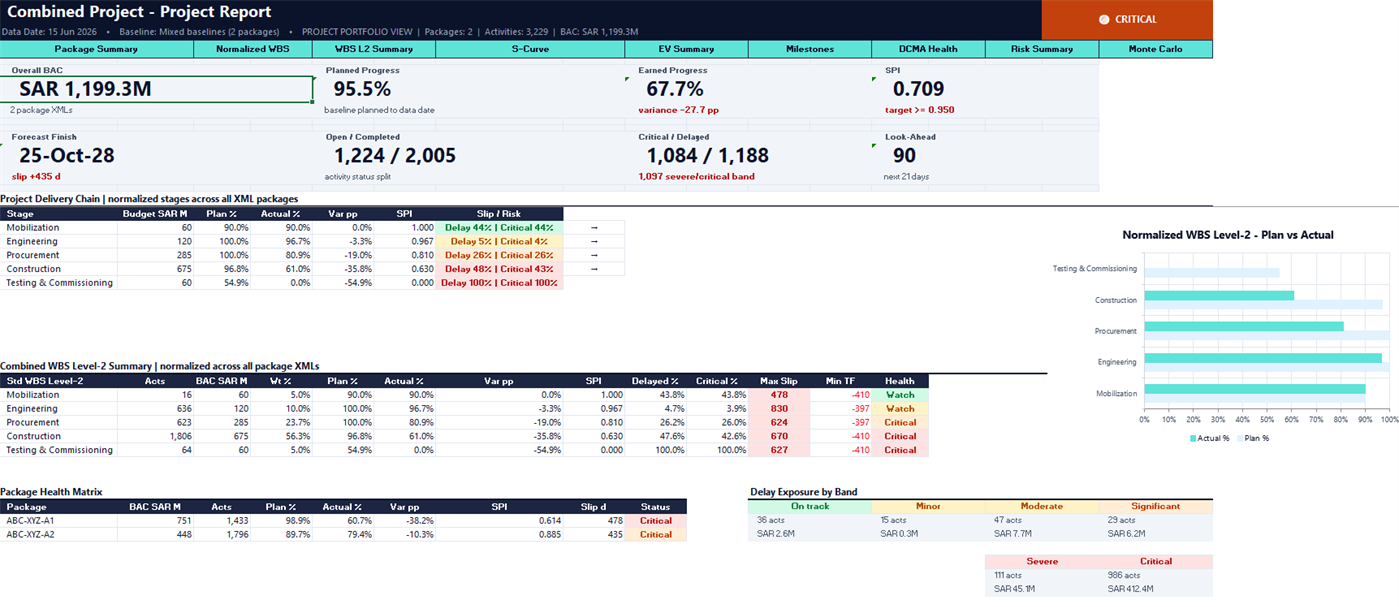Click the Engineering actual bar in chart

click(1263, 357)
